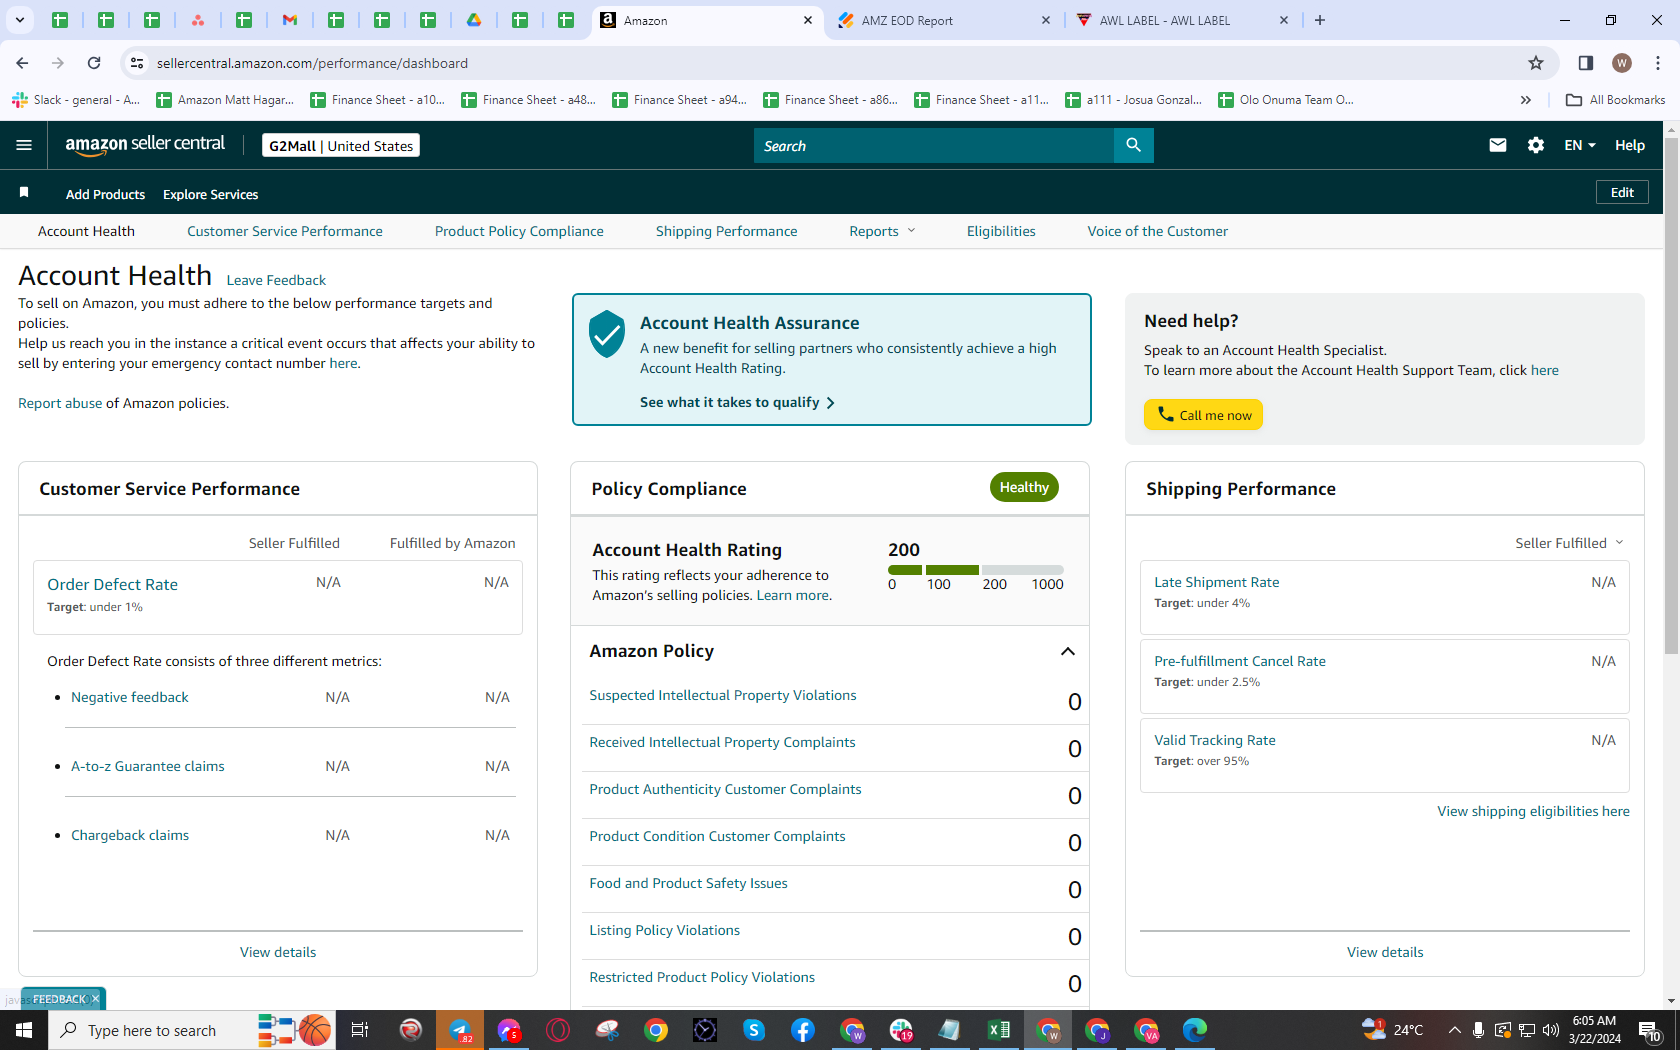Click the Edit button
This screenshot has height=1050, width=1680.
click(1622, 193)
